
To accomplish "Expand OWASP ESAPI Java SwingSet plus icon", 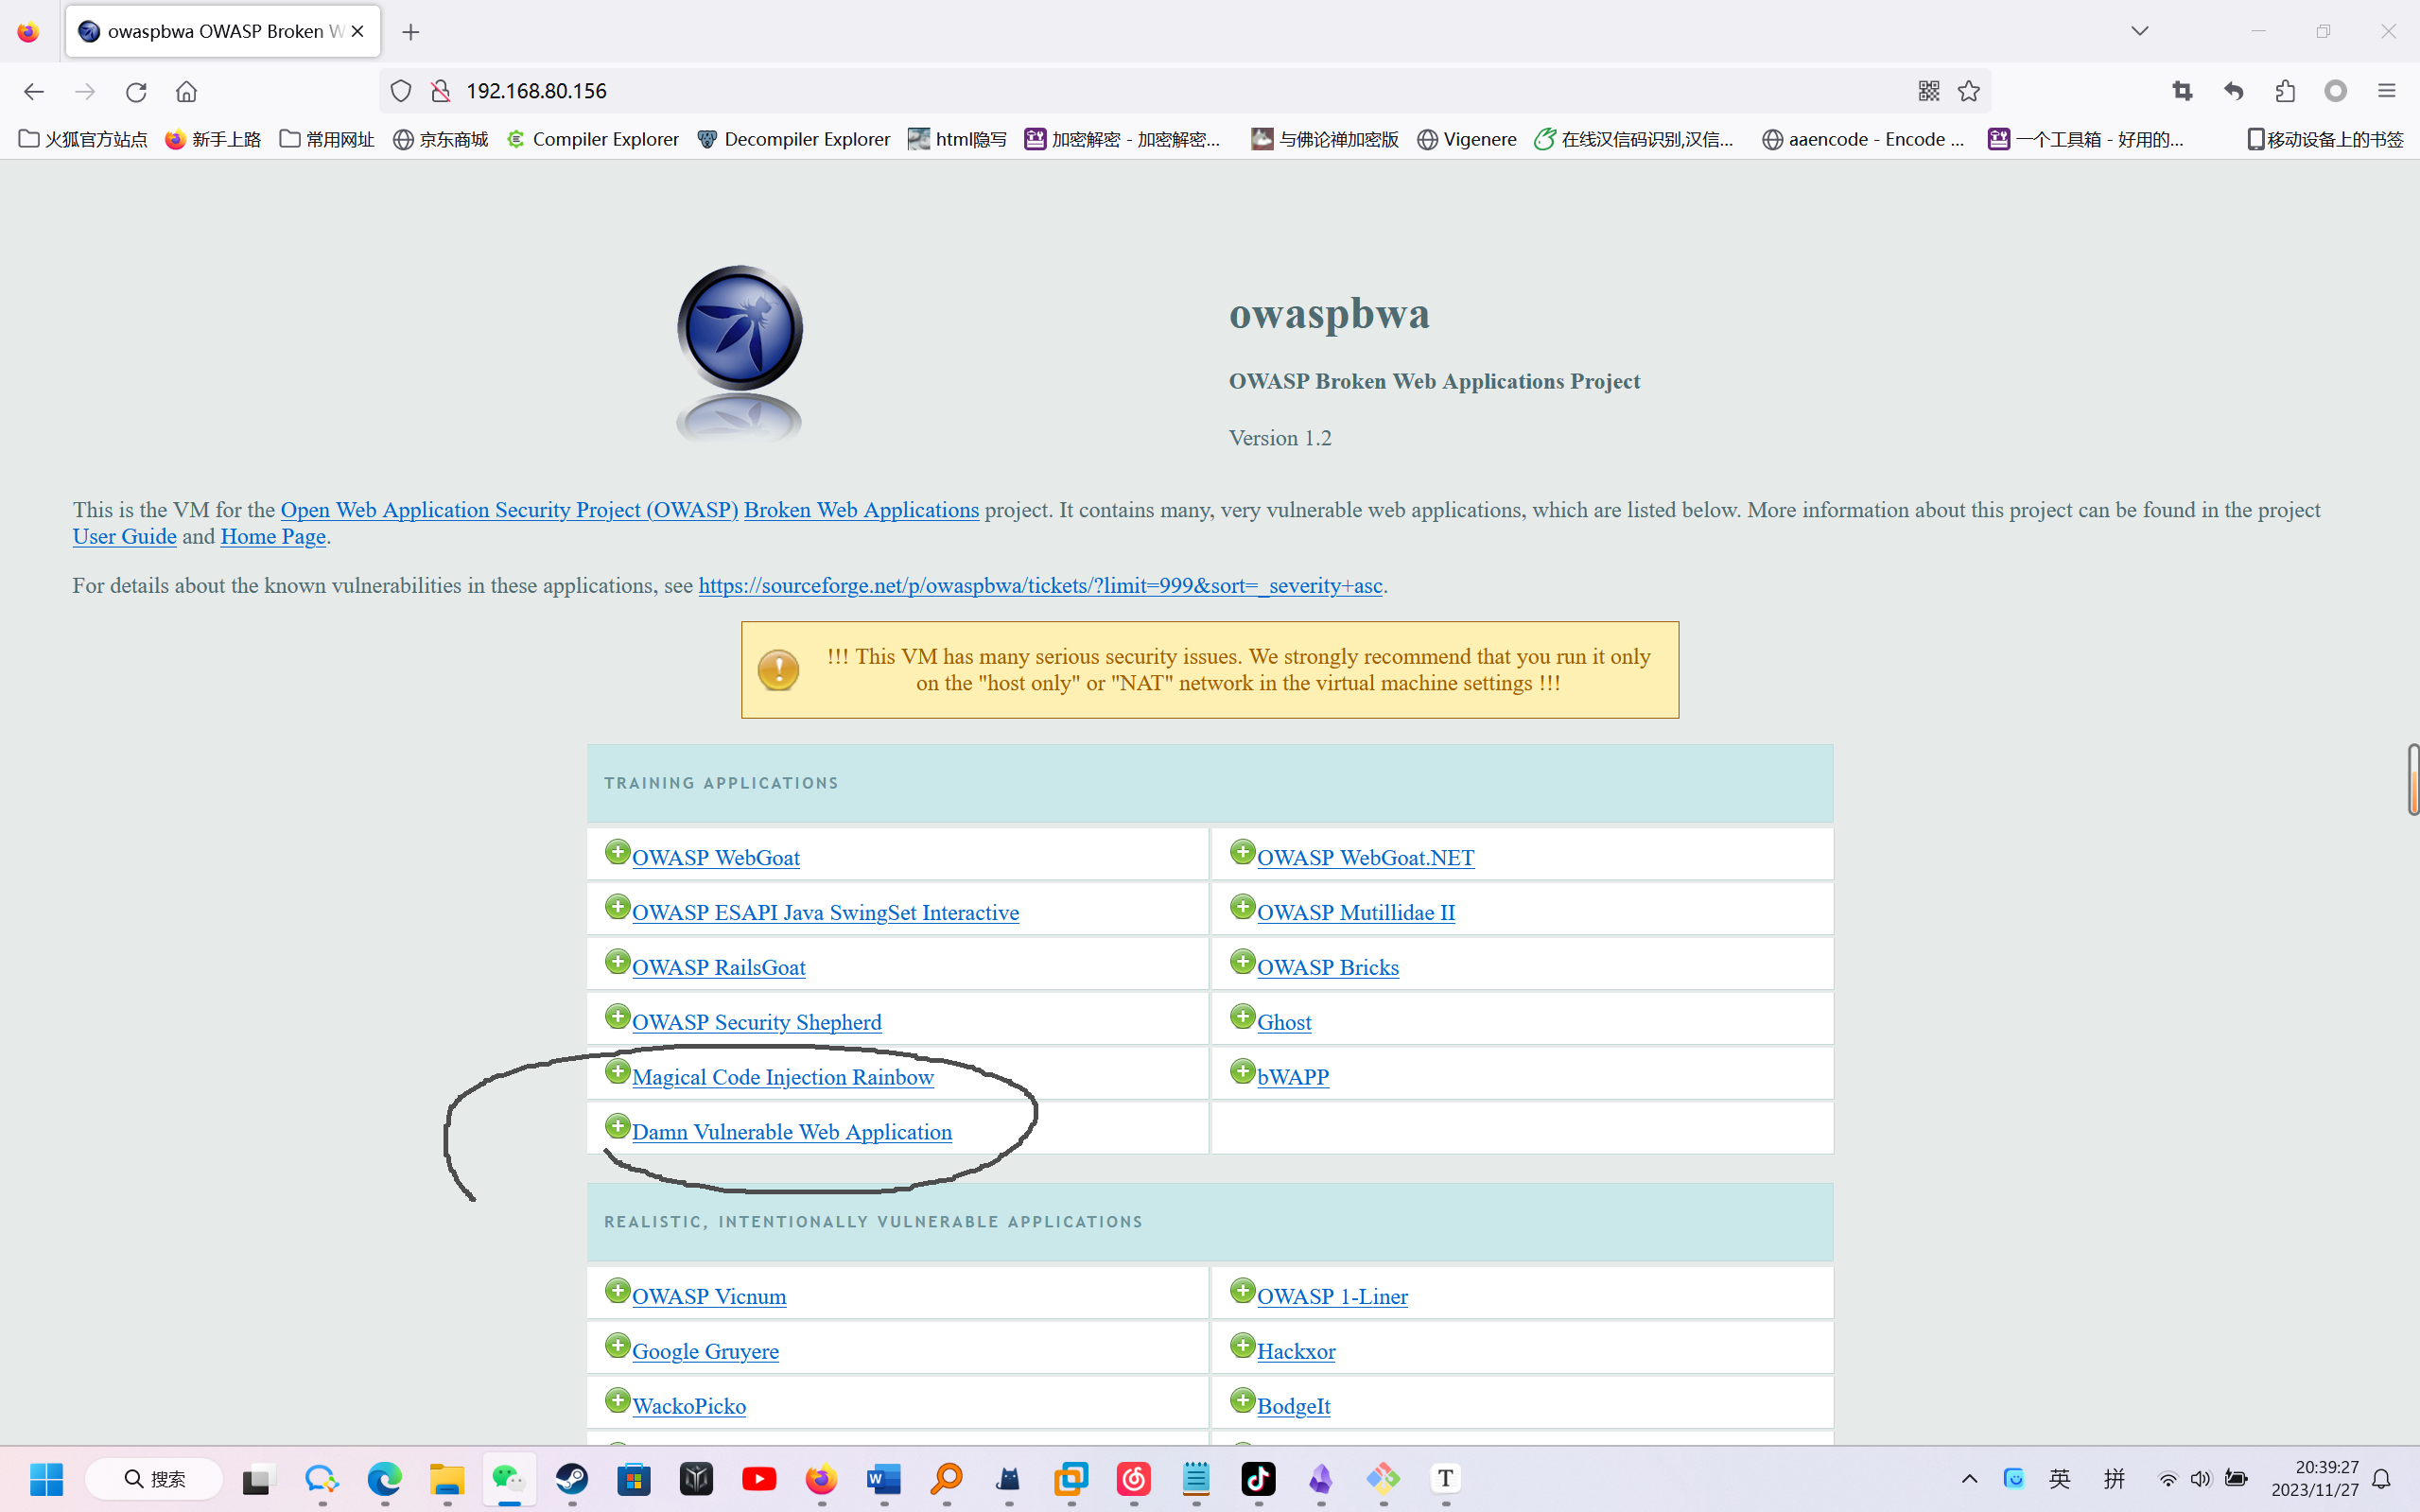I will pos(618,907).
